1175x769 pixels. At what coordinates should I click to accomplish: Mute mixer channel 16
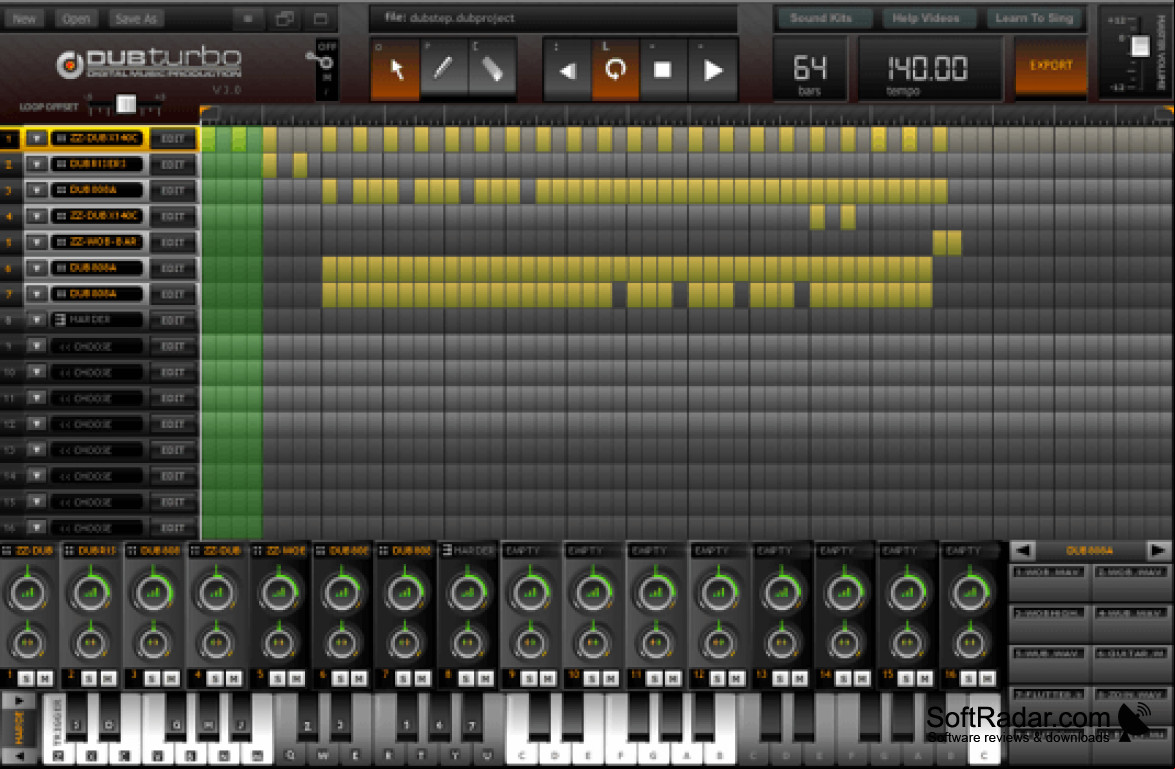(x=988, y=678)
